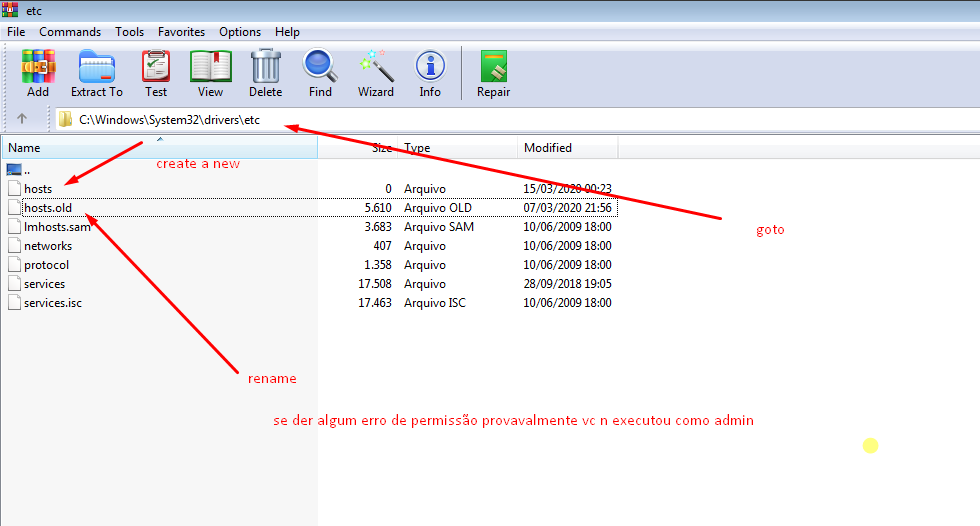Image resolution: width=980 pixels, height=526 pixels.
Task: Click the type 'Arquivo ISC' cell
Action: pyautogui.click(x=435, y=303)
